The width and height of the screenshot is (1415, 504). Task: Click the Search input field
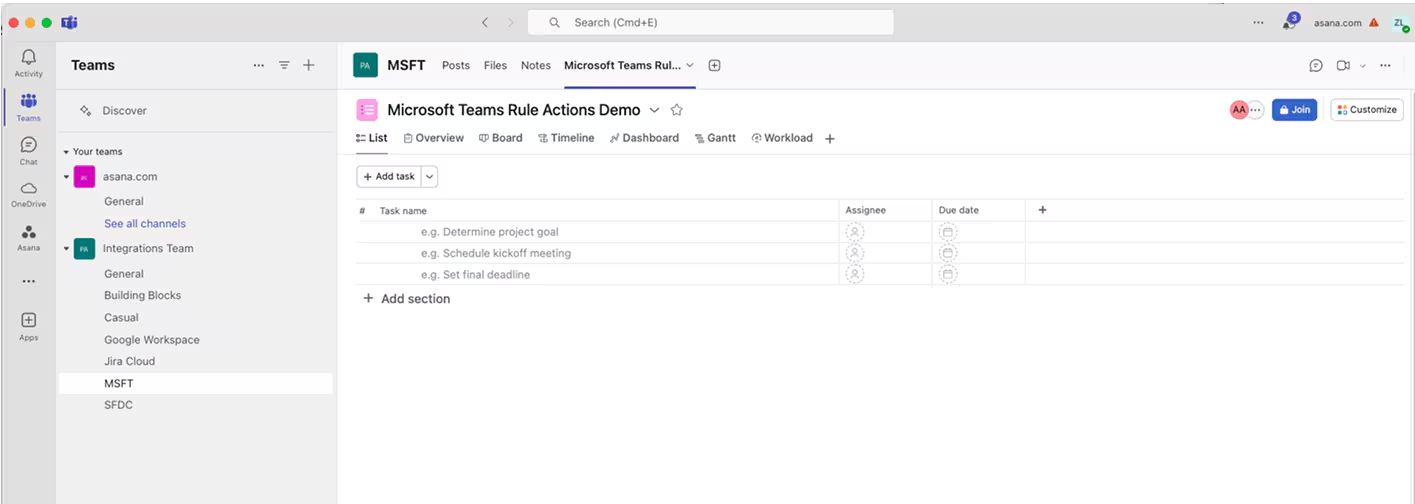[710, 22]
